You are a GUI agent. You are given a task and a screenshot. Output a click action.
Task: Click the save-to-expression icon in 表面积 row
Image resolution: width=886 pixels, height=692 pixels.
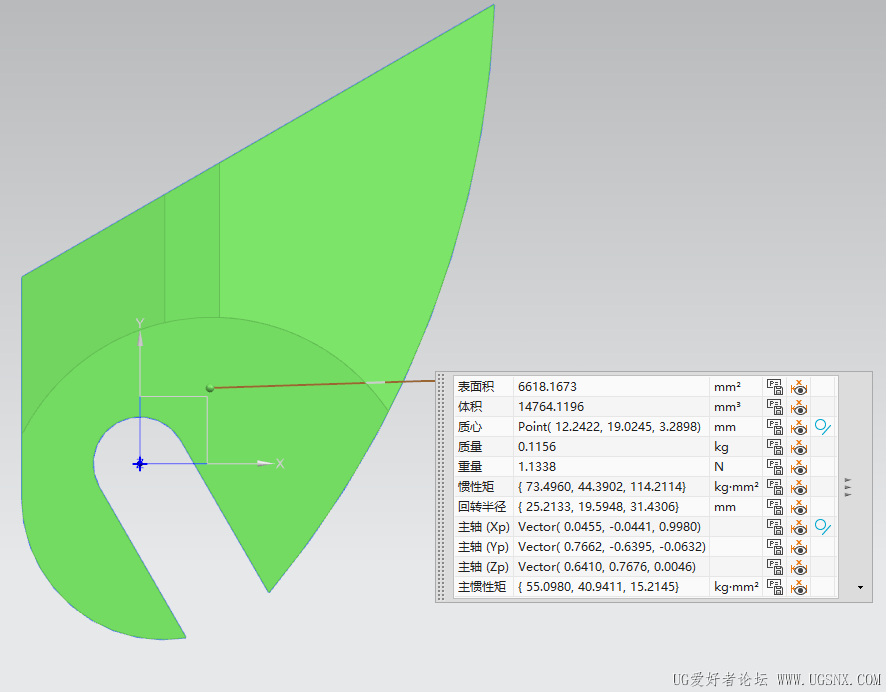[774, 387]
